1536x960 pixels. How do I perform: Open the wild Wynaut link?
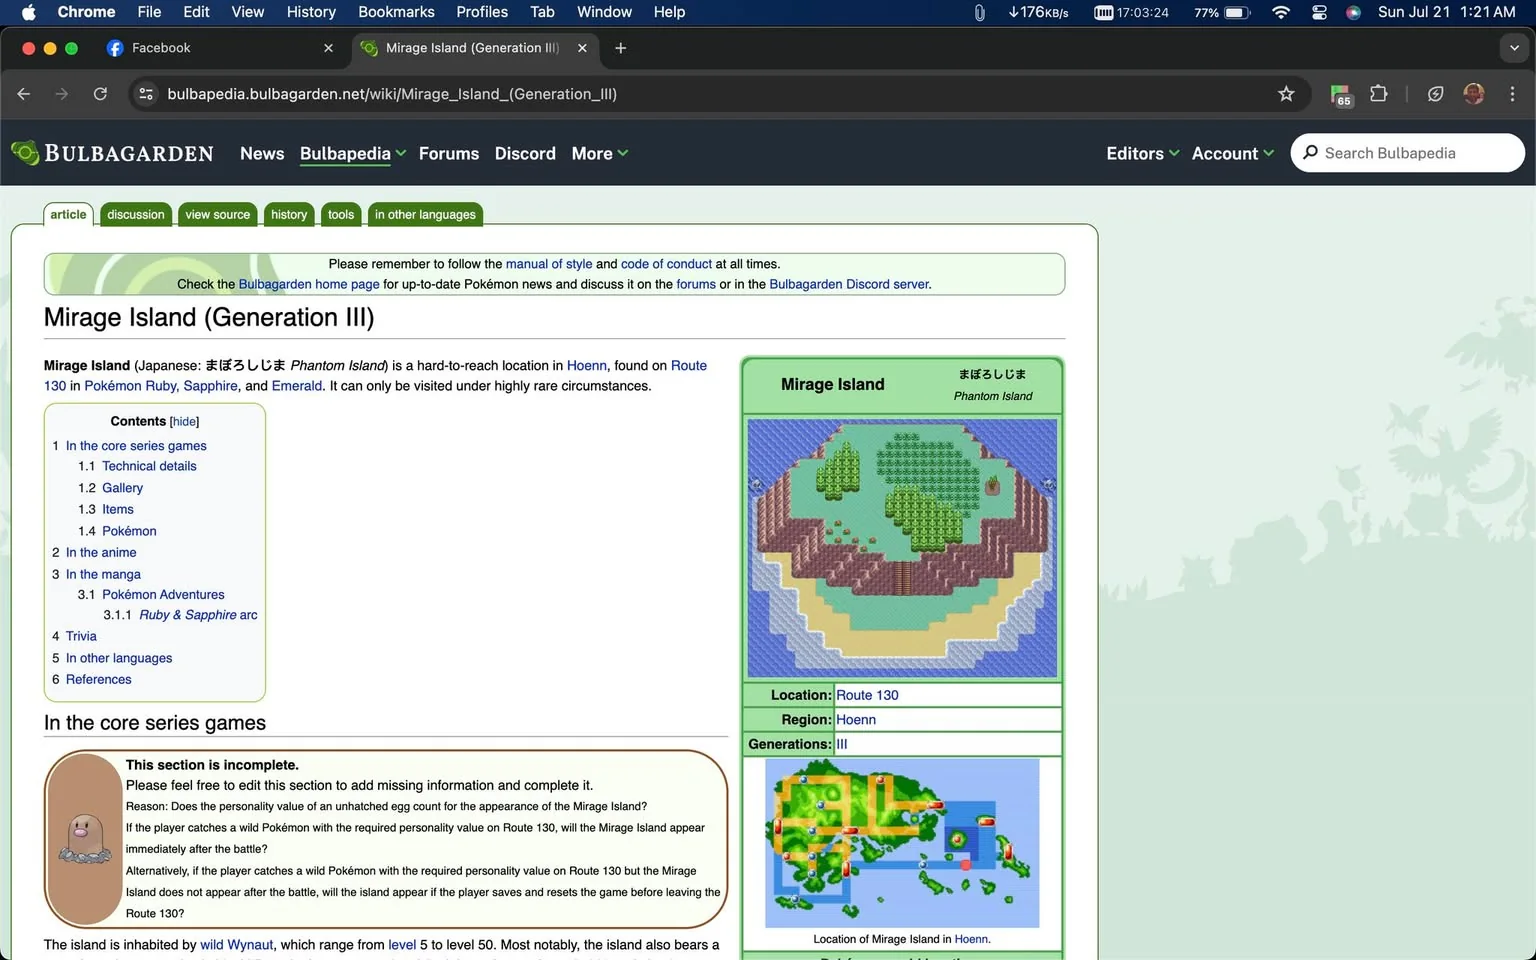237,945
